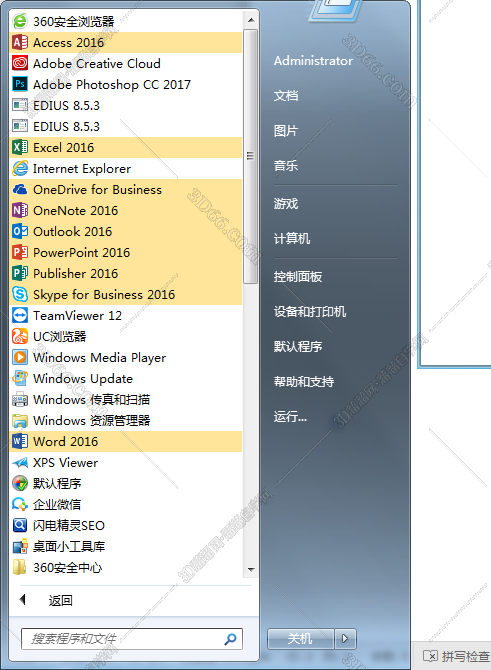Open 默认程序 in the right pane

[298, 346]
